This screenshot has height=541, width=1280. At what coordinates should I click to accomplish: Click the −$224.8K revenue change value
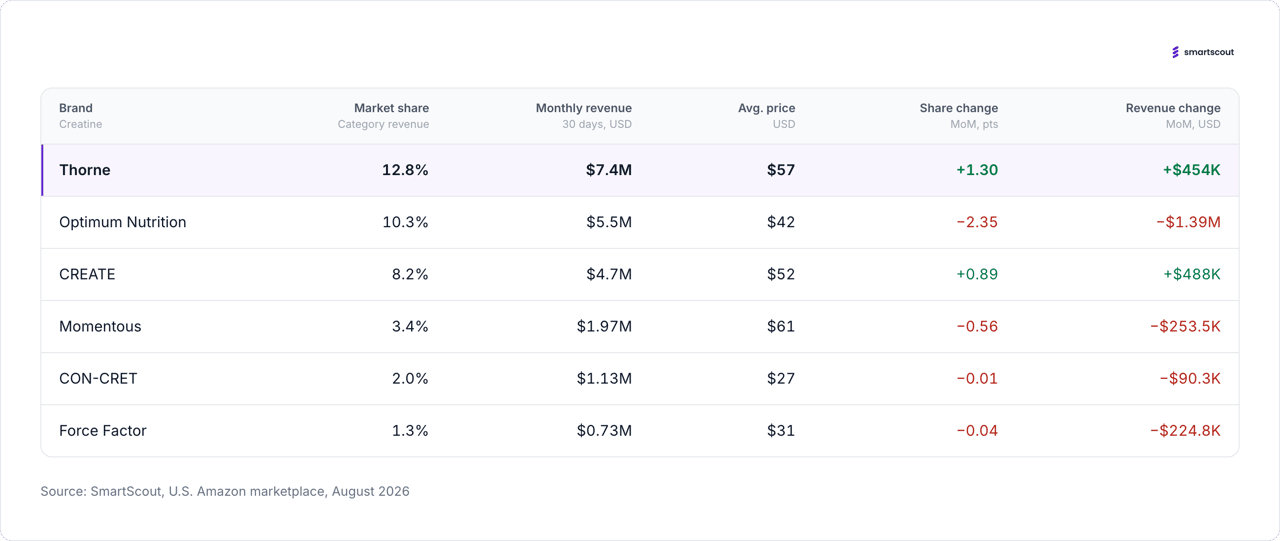(x=1185, y=430)
